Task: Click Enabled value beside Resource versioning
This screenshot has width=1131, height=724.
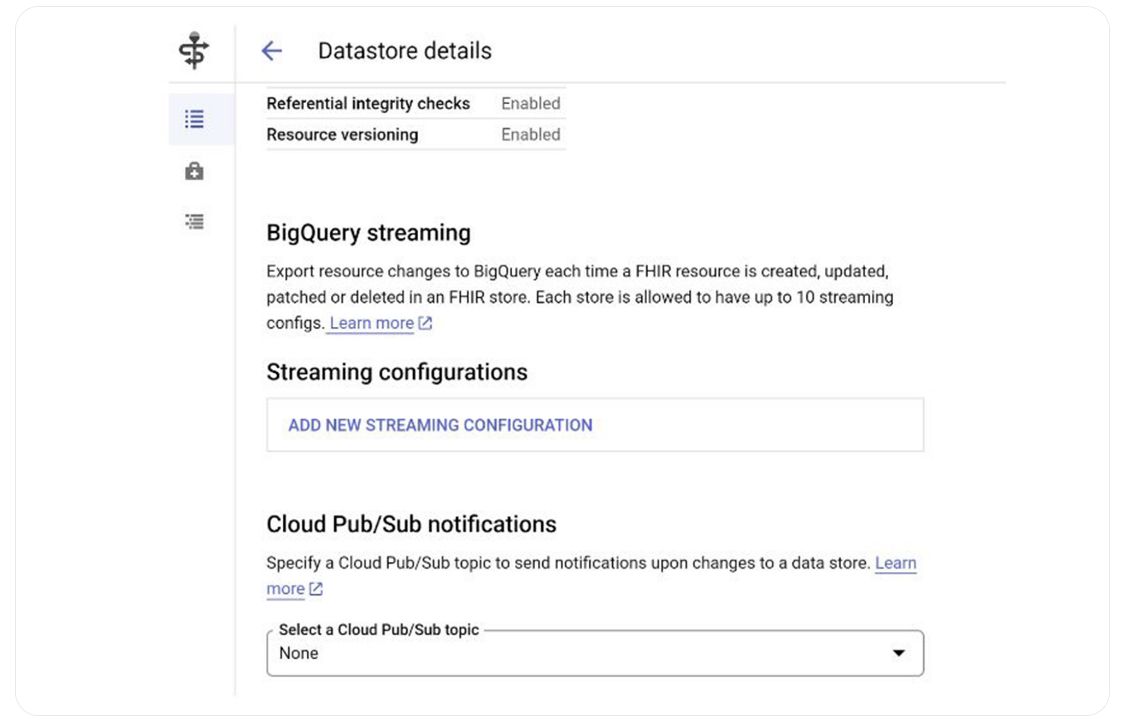Action: 530,134
